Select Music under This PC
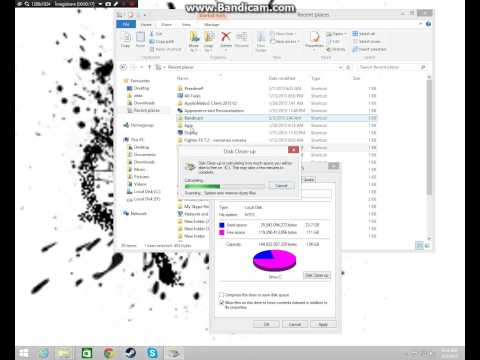 coord(137,169)
